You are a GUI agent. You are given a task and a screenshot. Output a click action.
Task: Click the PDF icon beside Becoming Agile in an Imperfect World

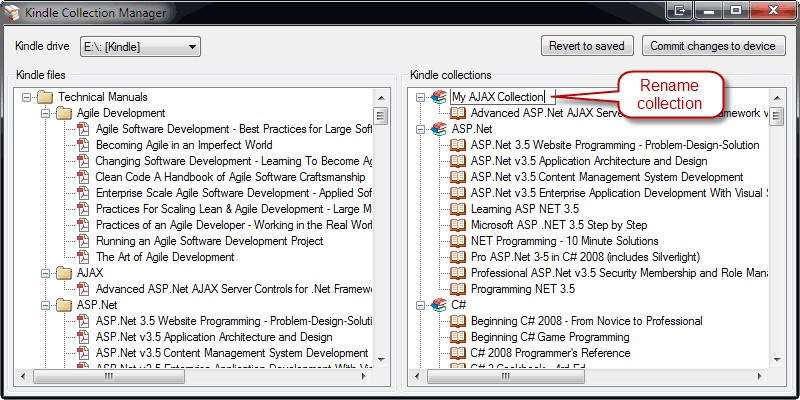pyautogui.click(x=83, y=145)
